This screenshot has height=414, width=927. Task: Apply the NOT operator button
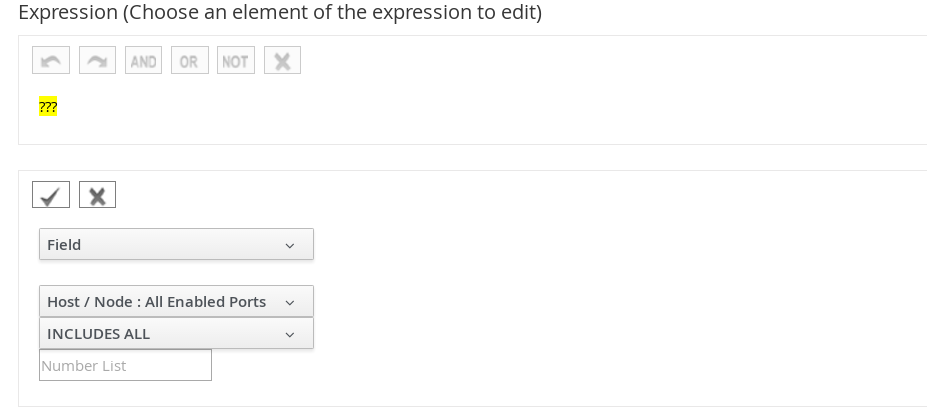pos(235,61)
